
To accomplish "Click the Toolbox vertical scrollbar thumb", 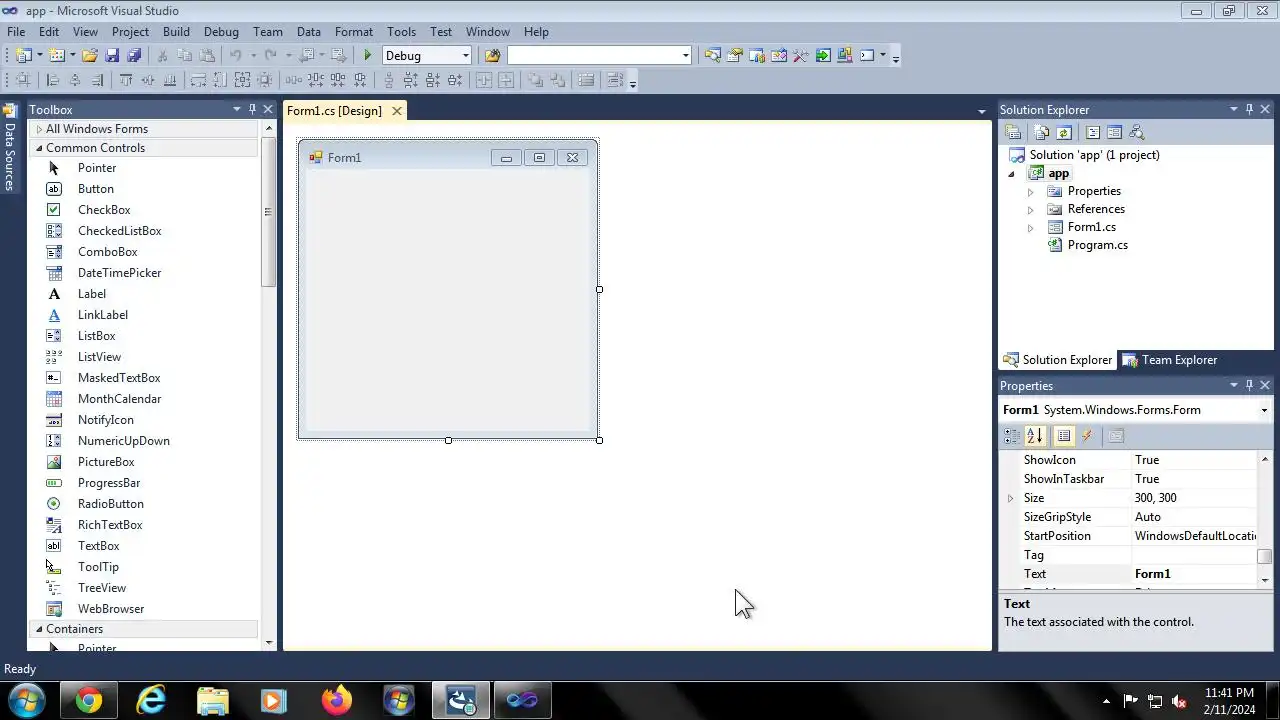I will point(268,212).
